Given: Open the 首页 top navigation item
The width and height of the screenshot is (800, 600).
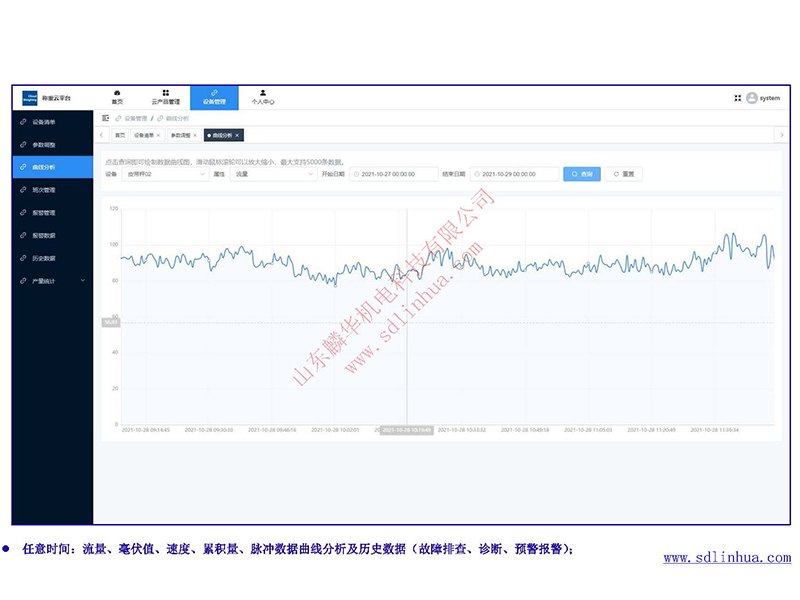Looking at the screenshot, I should click(x=117, y=97).
